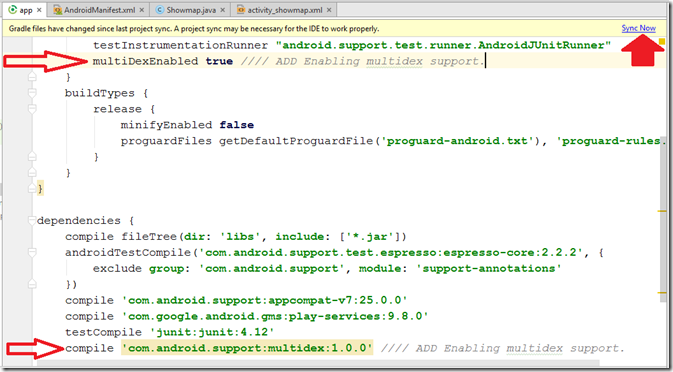673x372 pixels.
Task: Click the testInstrumentationRunner line
Action: point(352,45)
